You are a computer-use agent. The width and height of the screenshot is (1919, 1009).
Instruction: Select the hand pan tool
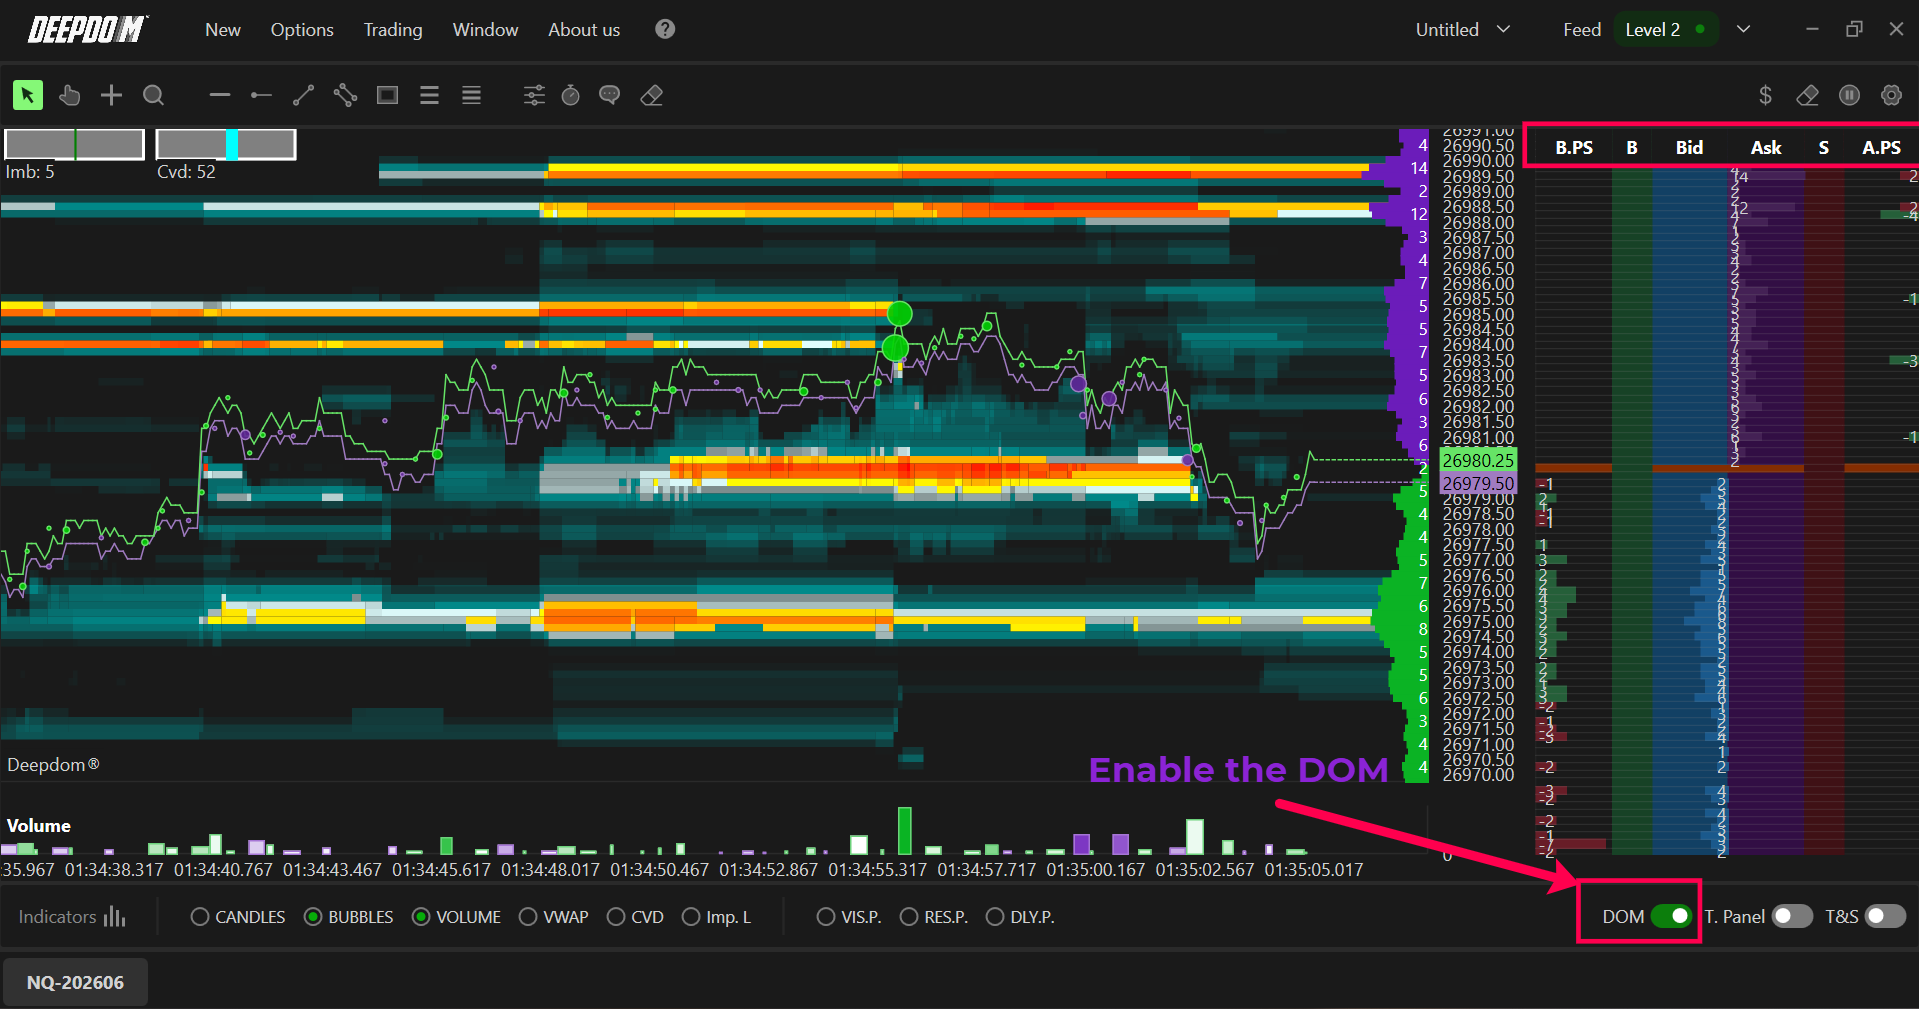[x=69, y=95]
